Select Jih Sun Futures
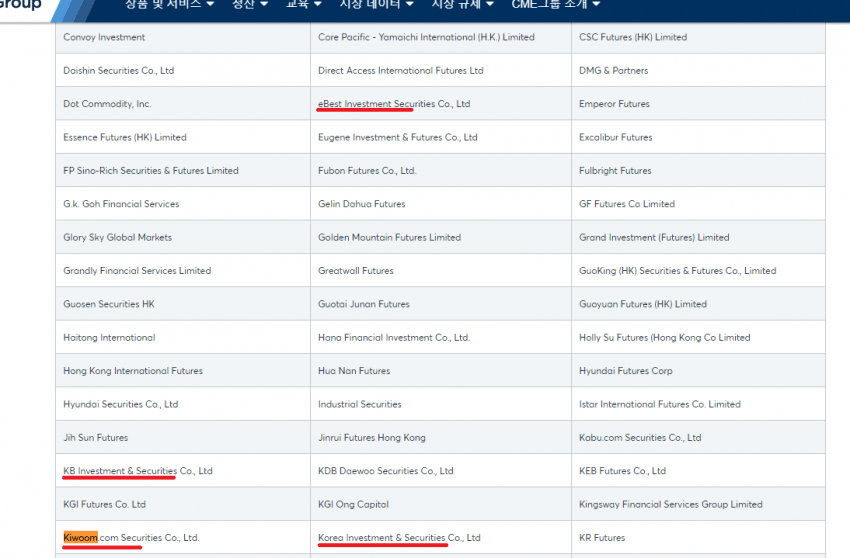 [x=95, y=437]
